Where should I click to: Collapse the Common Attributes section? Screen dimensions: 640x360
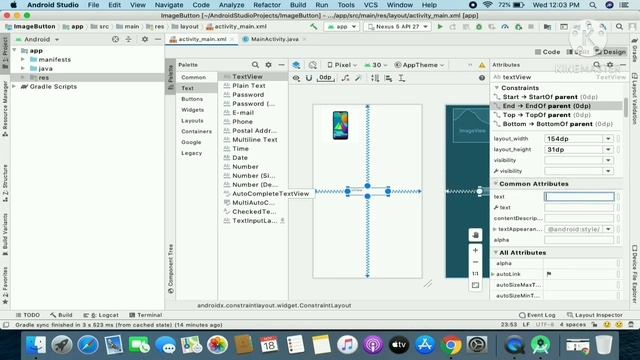496,184
